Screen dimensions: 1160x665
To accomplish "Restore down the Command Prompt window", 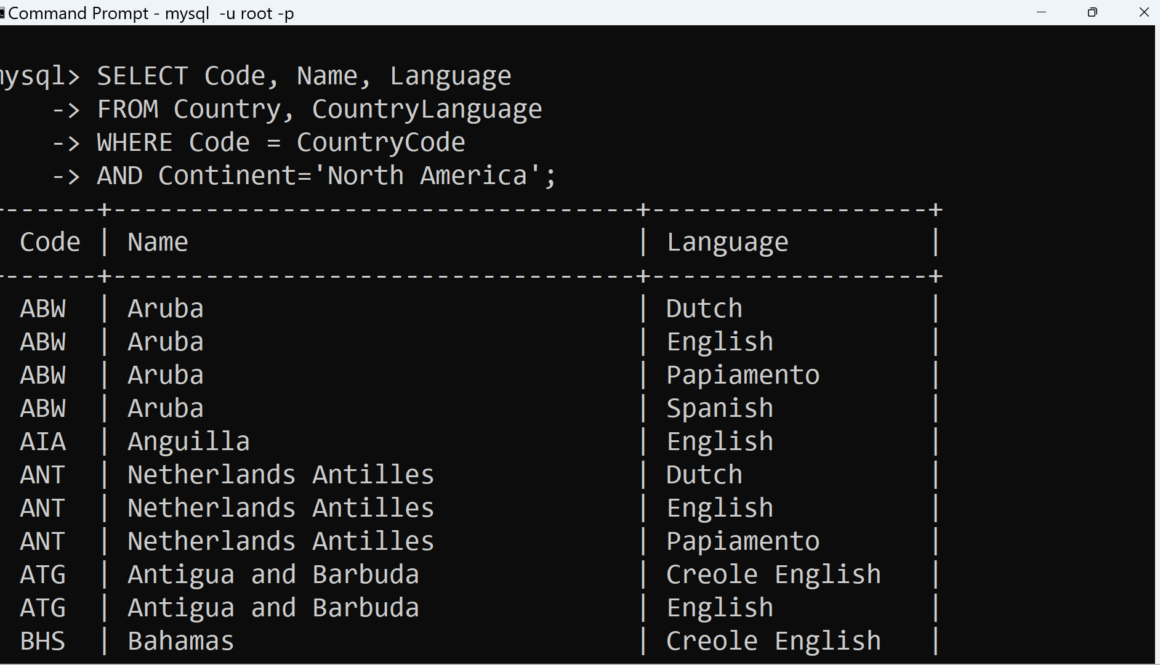I will pyautogui.click(x=1092, y=13).
